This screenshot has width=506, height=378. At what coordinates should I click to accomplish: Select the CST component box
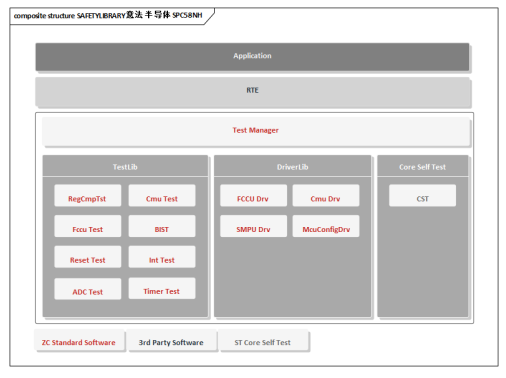coord(422,196)
